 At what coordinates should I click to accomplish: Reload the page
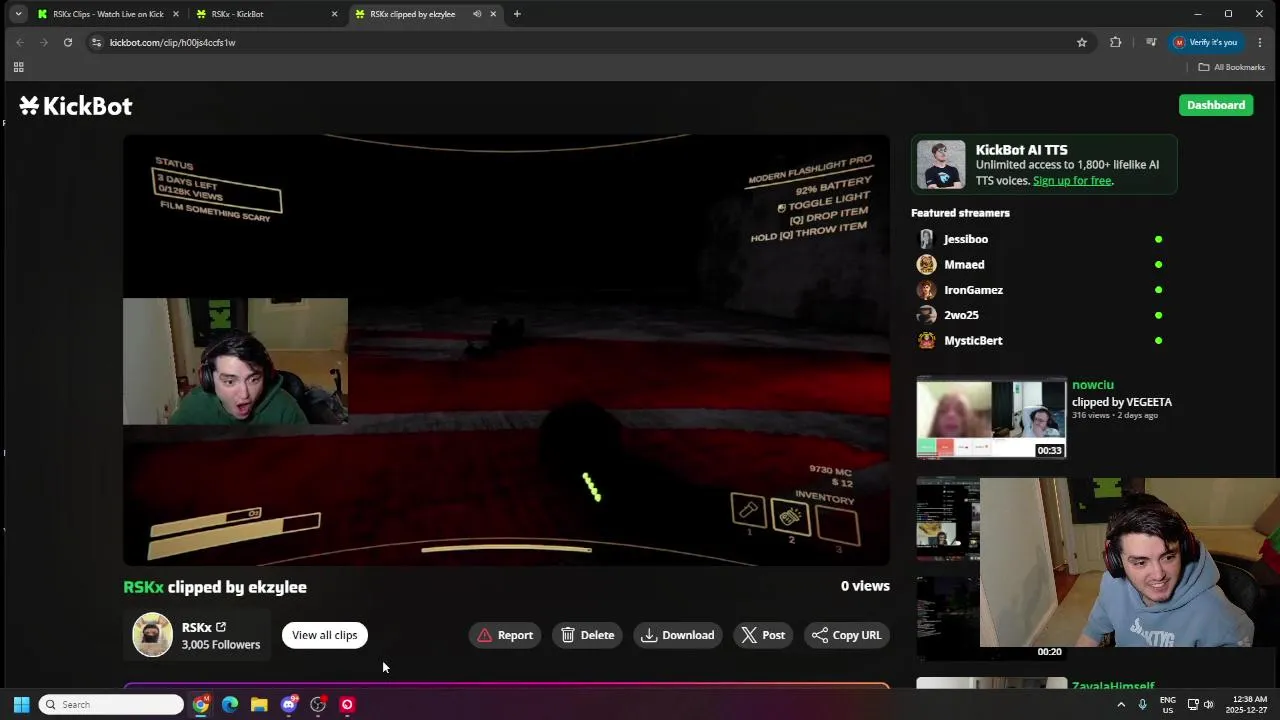pyautogui.click(x=68, y=42)
